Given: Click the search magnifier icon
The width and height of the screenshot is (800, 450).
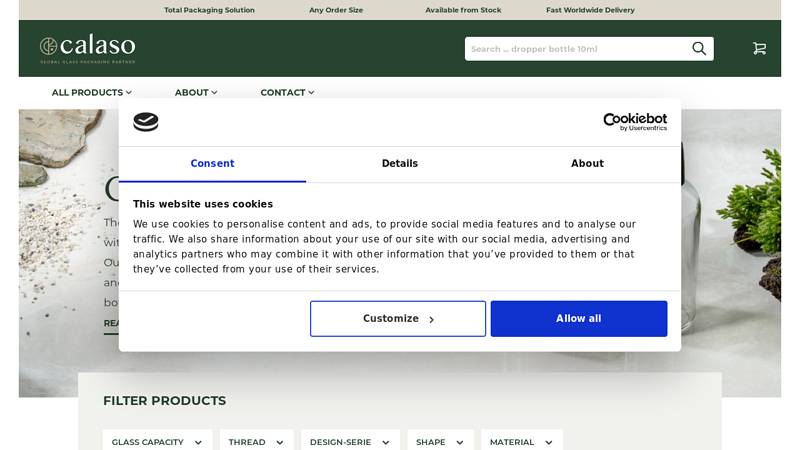Looking at the screenshot, I should tap(699, 48).
